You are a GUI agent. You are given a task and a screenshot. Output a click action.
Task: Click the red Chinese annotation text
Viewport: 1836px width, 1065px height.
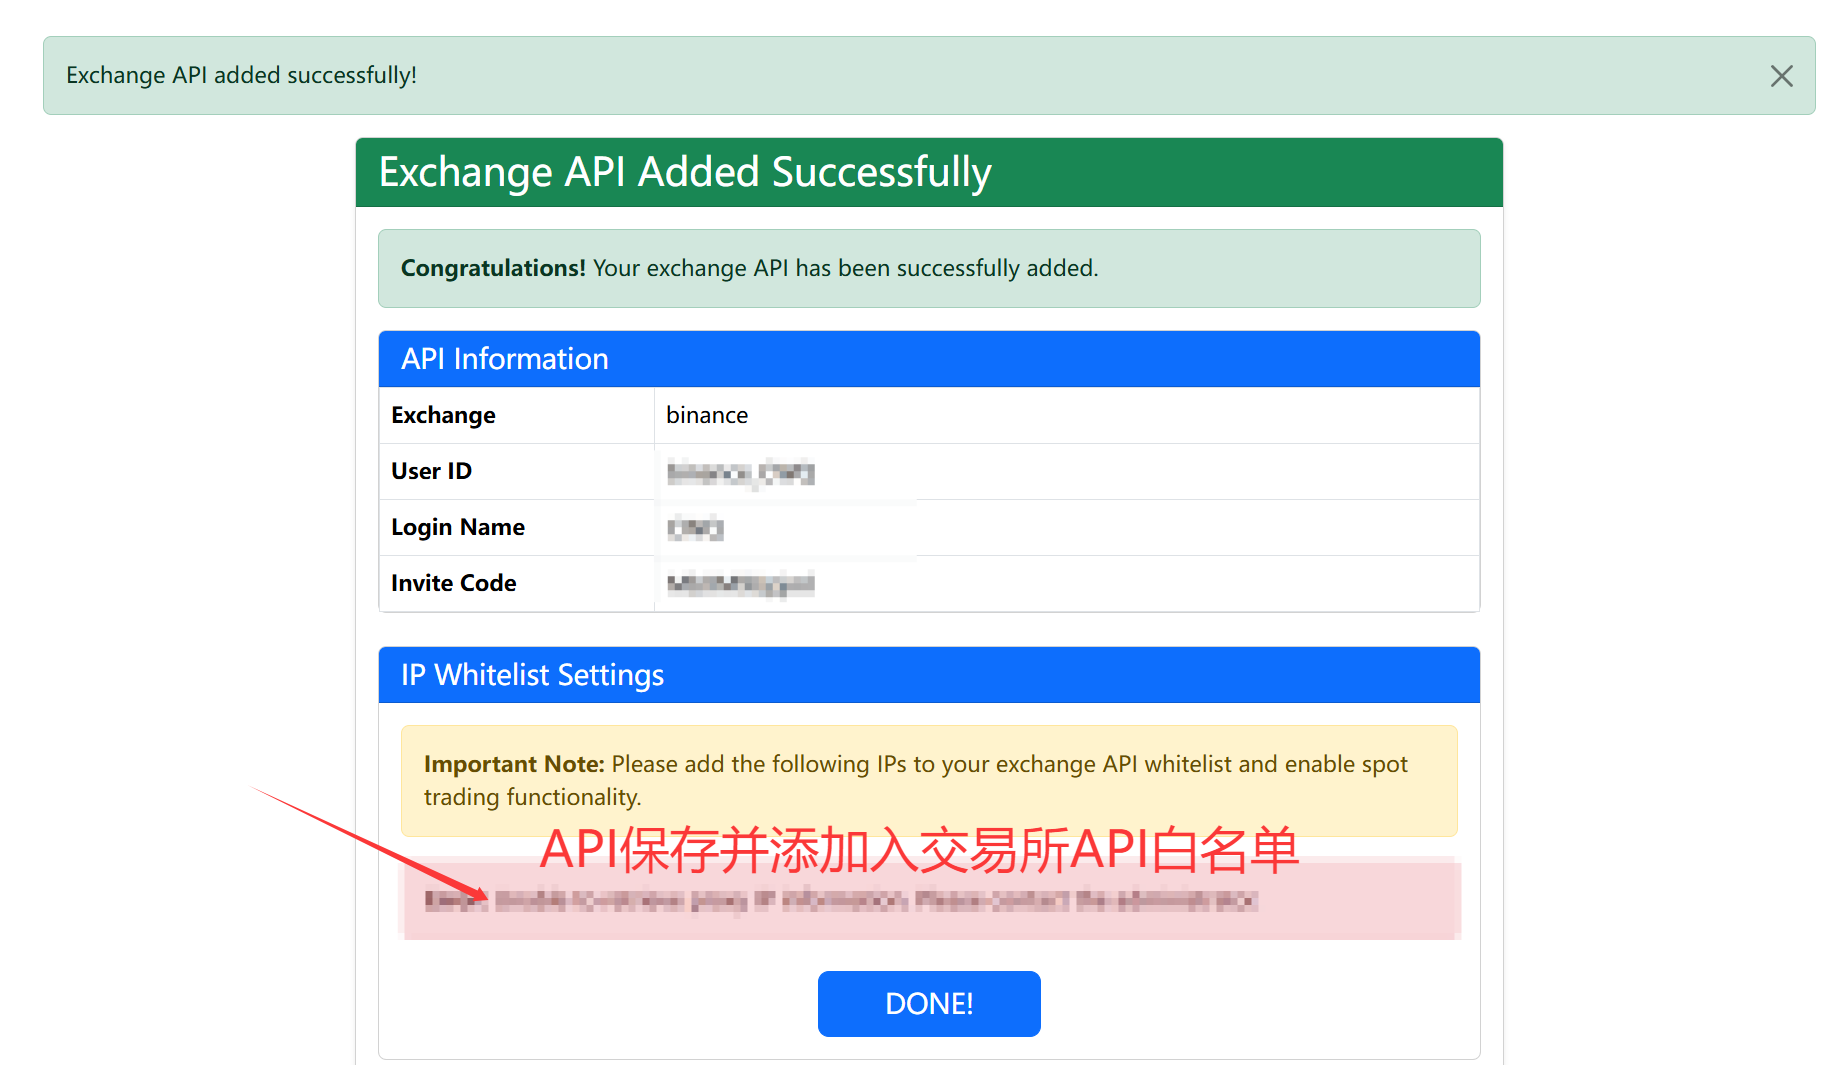point(920,852)
